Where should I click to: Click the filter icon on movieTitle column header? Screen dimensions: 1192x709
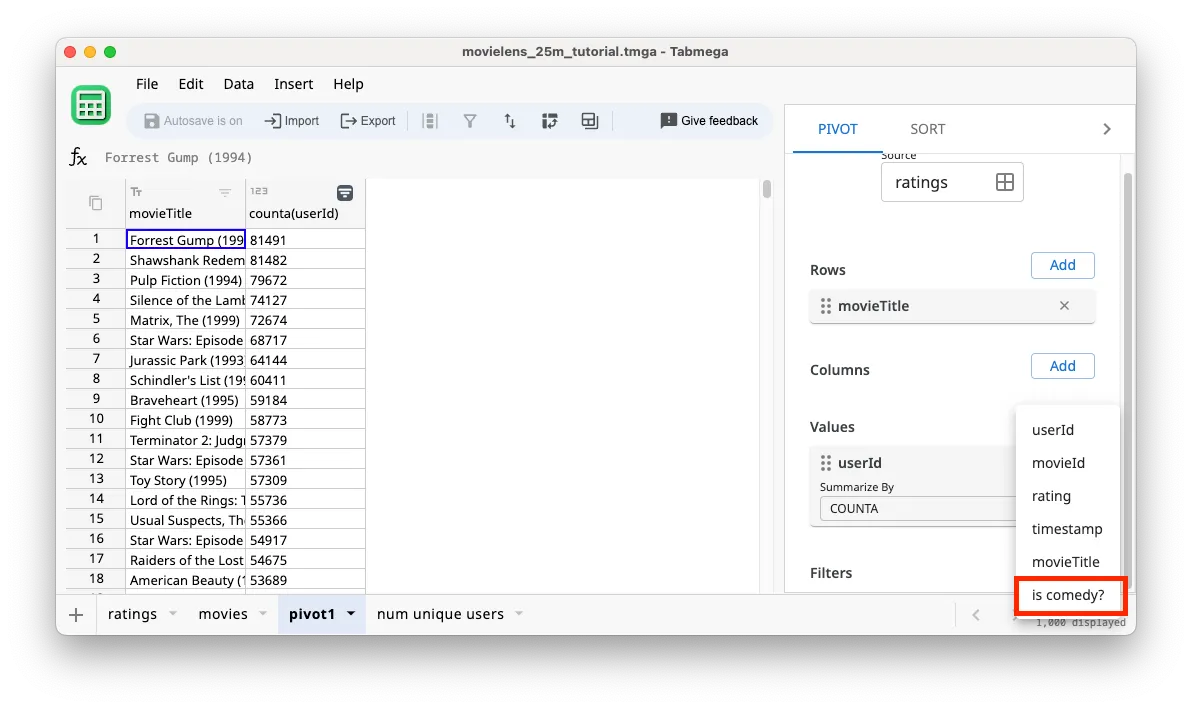tap(225, 192)
